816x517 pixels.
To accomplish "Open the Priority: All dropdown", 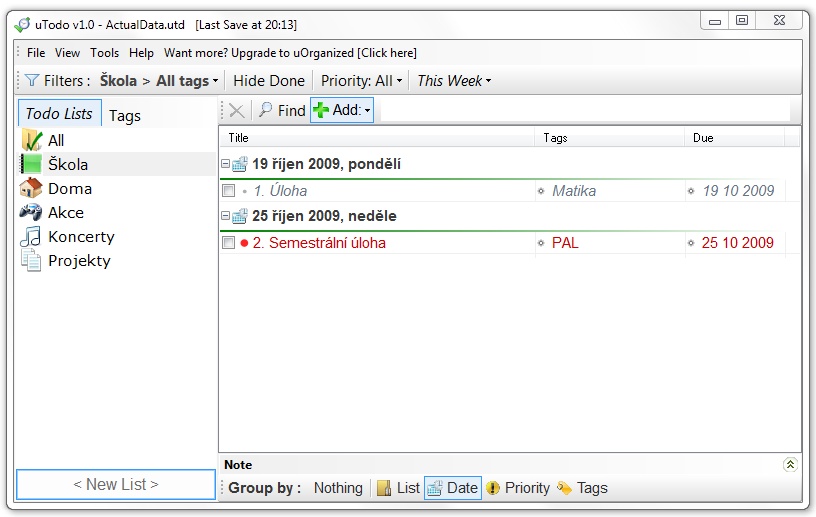I will 361,81.
